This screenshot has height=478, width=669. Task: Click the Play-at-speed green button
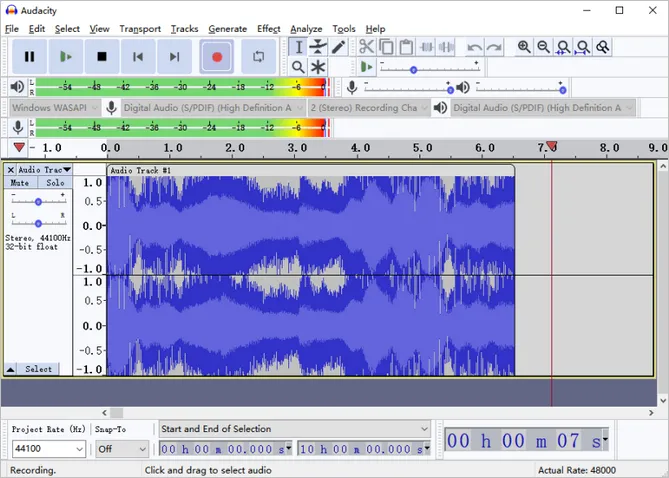[366, 67]
